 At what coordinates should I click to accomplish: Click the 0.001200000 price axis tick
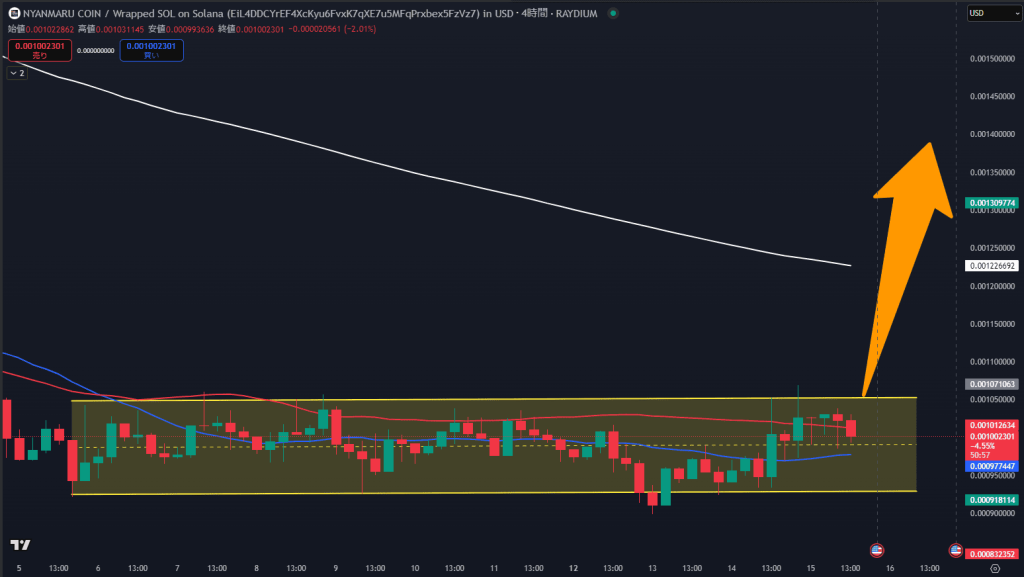[x=992, y=287]
